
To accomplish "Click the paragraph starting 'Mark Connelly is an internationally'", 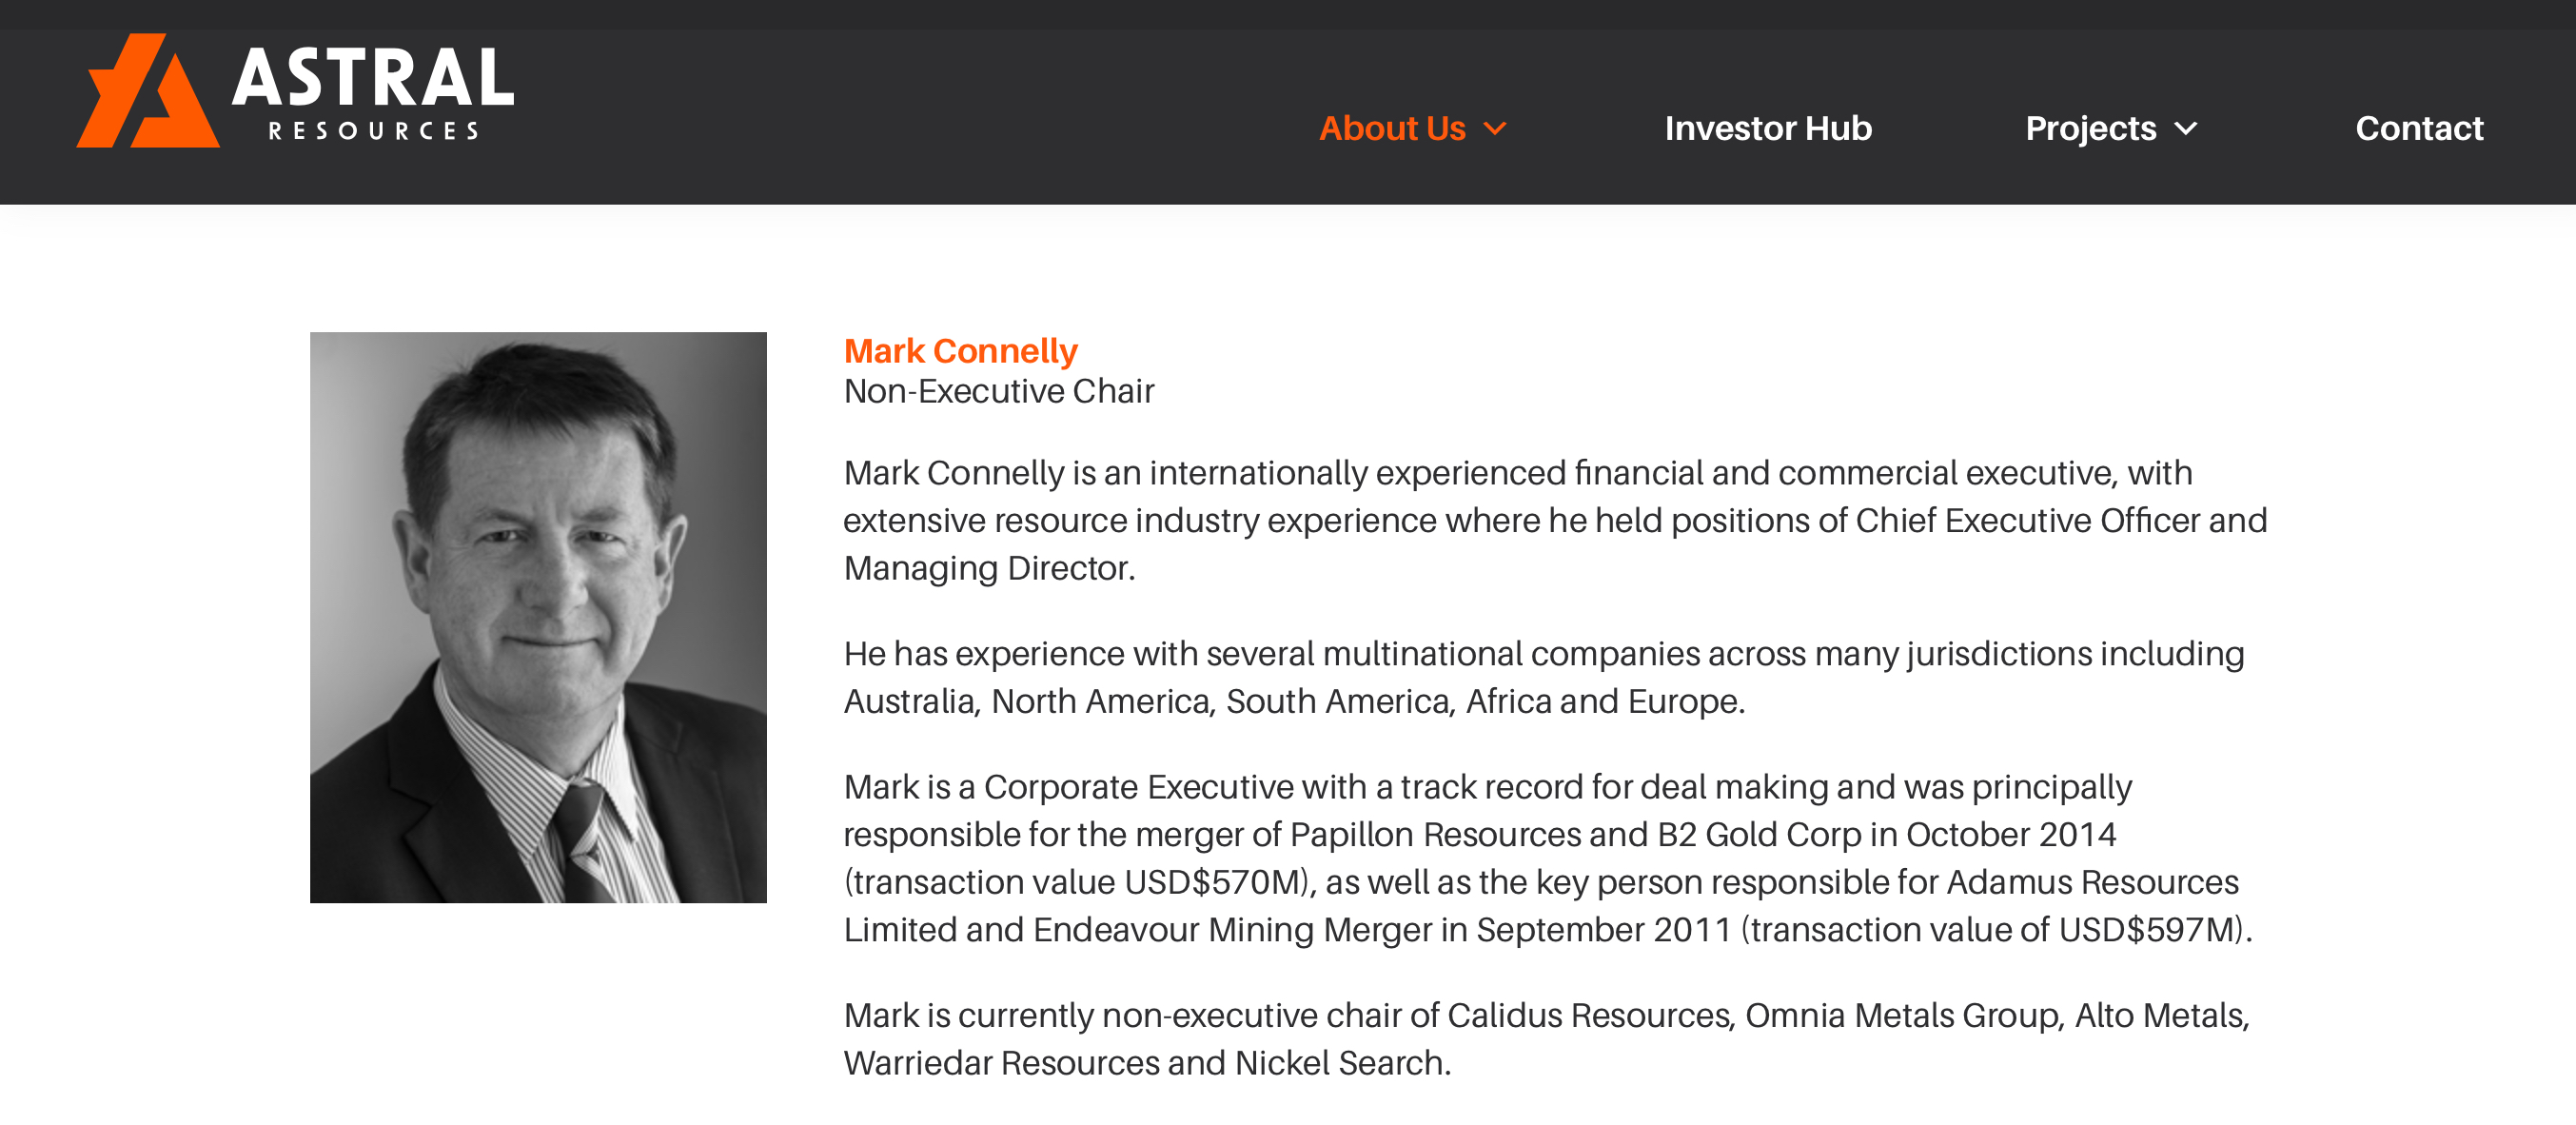I will [x=1555, y=520].
